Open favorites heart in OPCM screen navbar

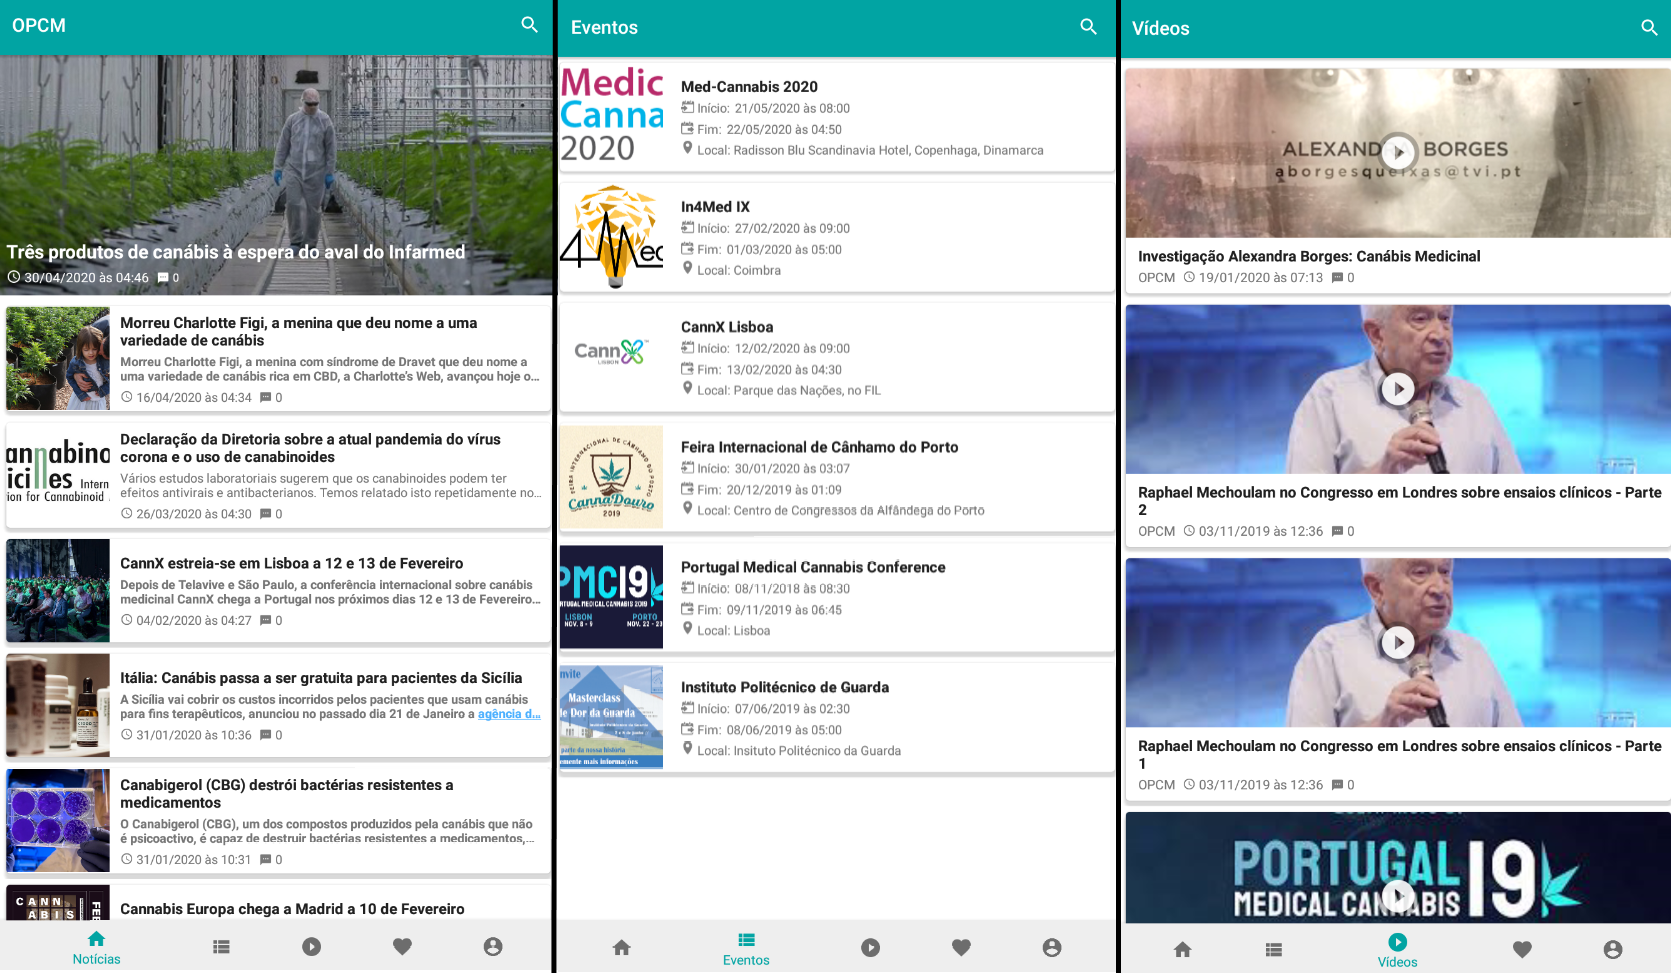point(402,946)
